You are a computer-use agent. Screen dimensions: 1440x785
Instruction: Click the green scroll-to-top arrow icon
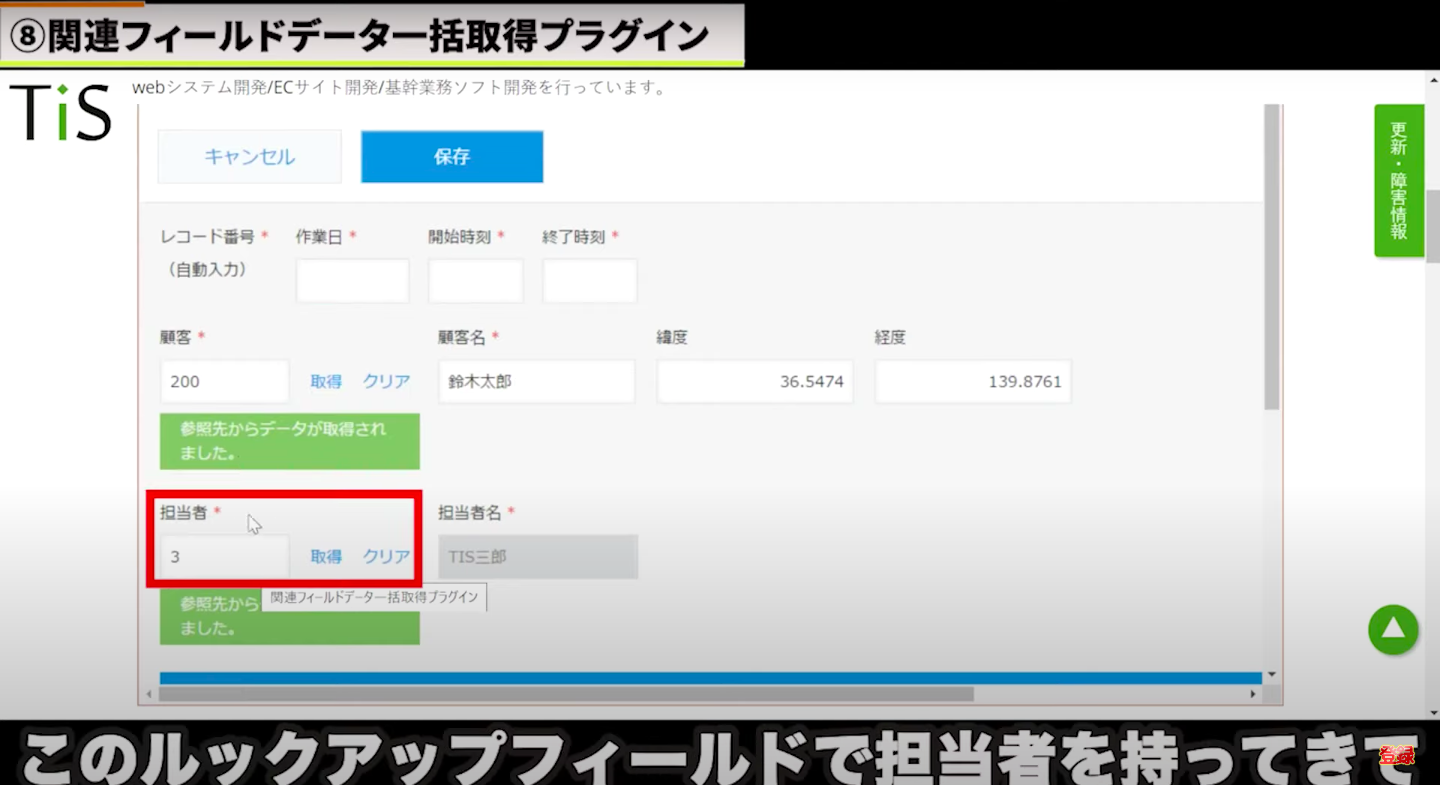pyautogui.click(x=1393, y=630)
